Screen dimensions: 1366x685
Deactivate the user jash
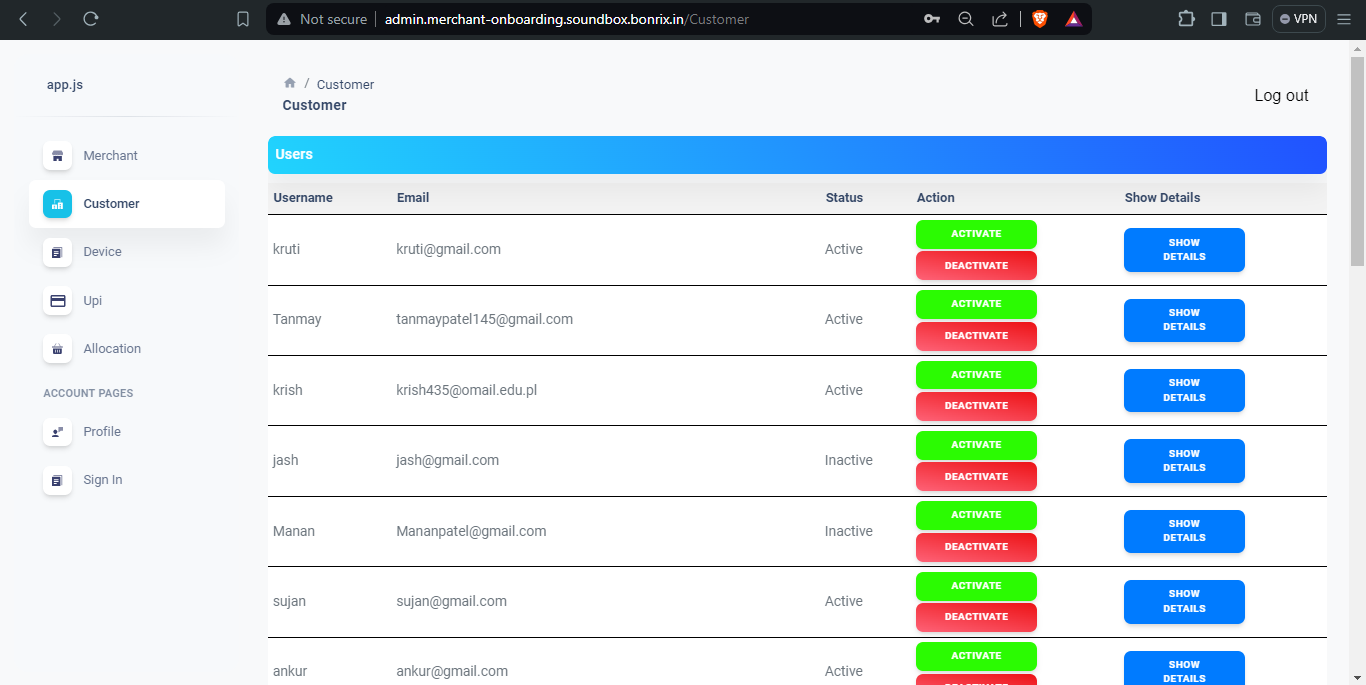(x=976, y=476)
